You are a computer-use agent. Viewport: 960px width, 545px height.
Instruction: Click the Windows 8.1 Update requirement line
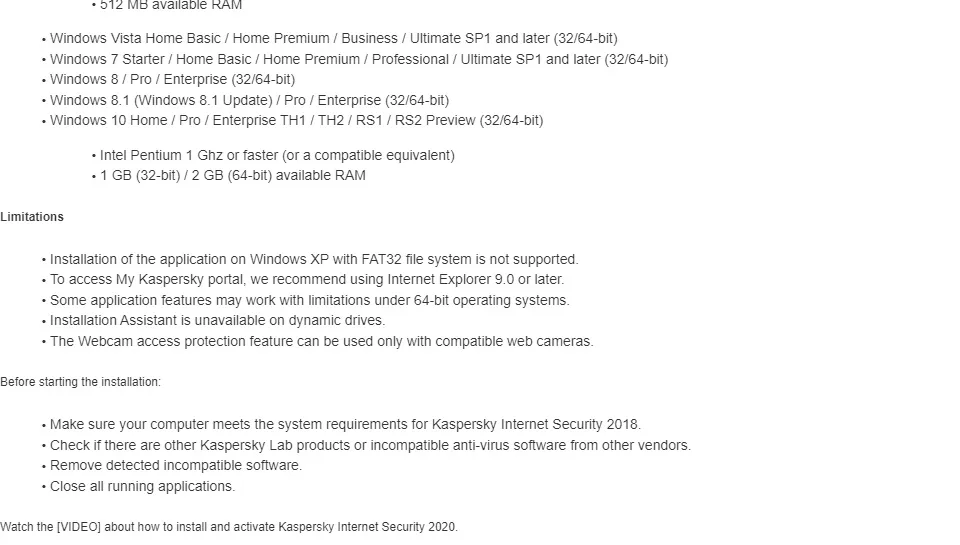[249, 100]
